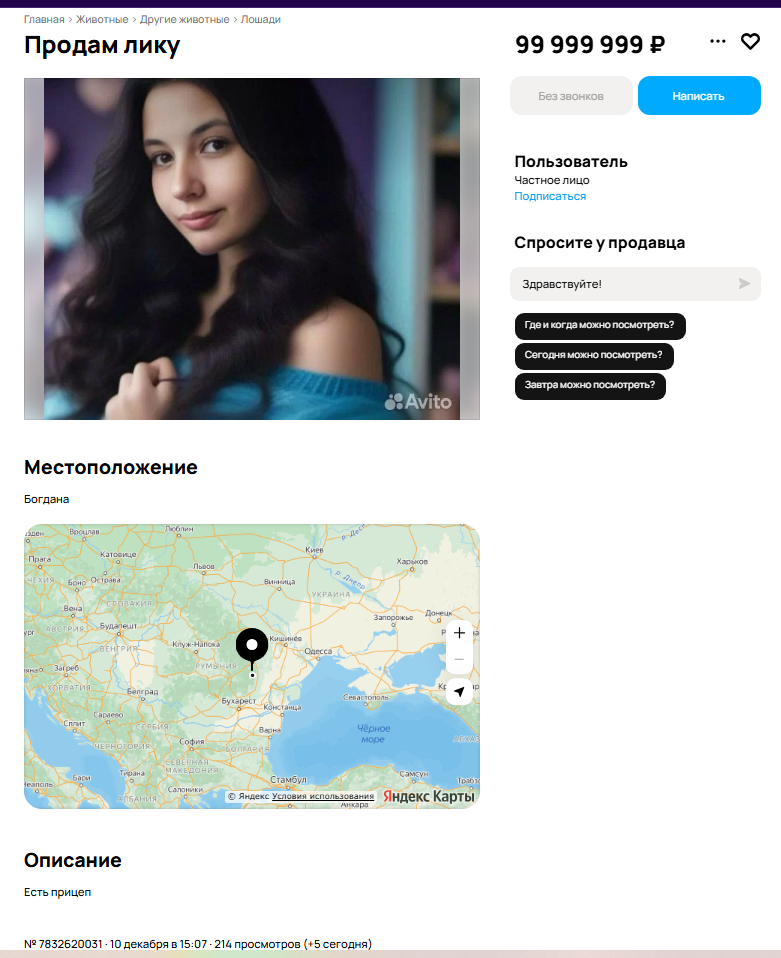Open Другие животные breadcrumb
781x958 pixels.
[185, 20]
